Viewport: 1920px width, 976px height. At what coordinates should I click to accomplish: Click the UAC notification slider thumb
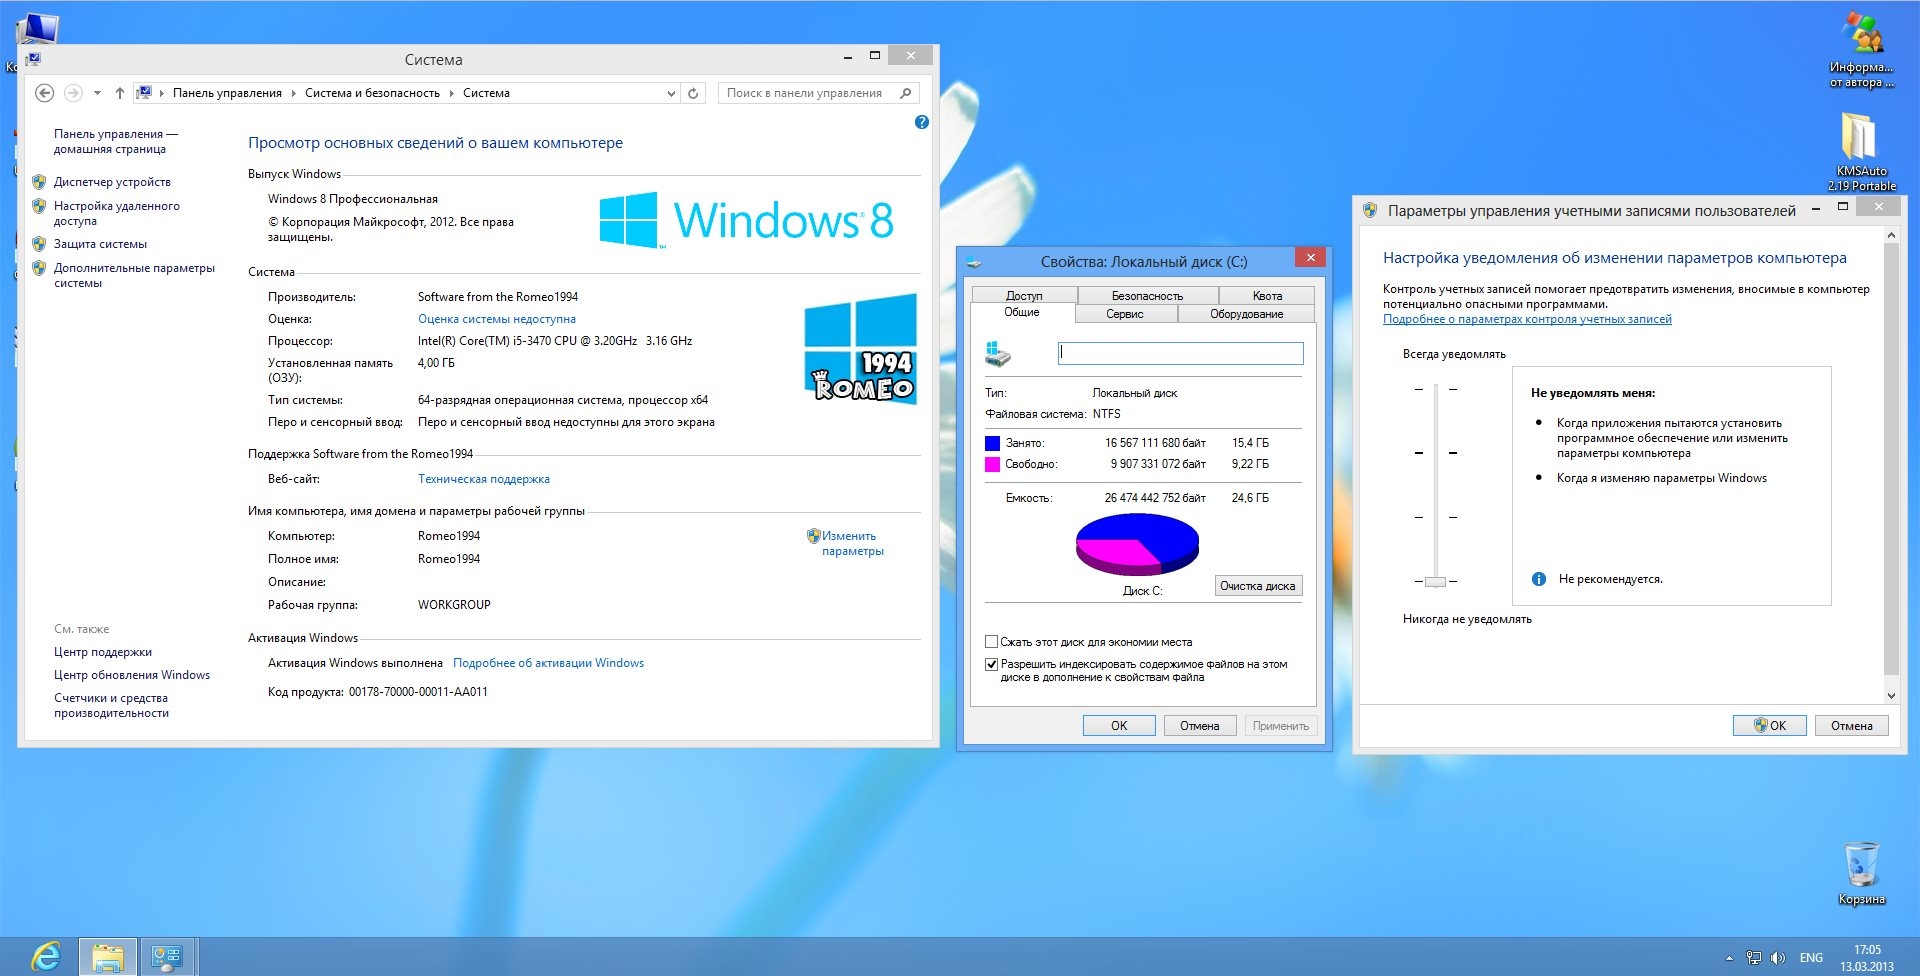[x=1436, y=581]
